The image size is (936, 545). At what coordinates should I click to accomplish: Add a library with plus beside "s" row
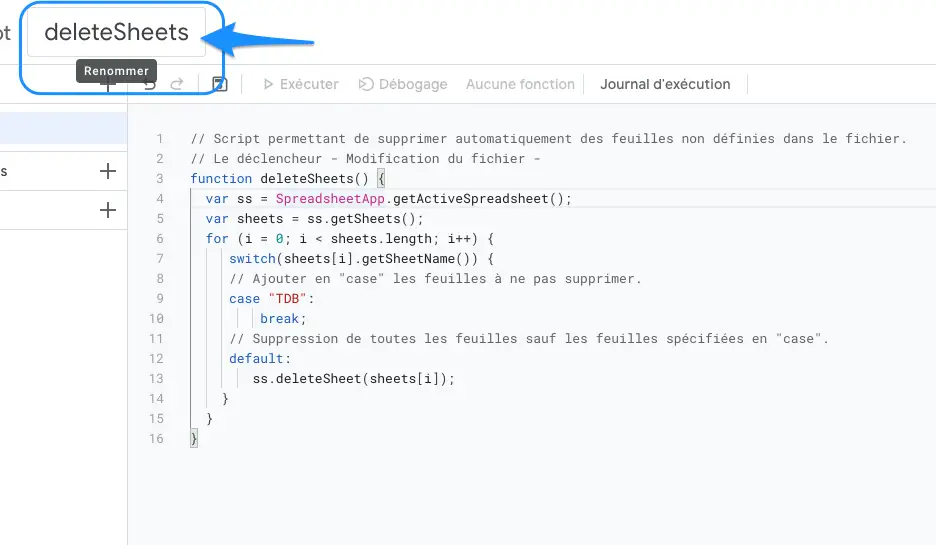[107, 171]
